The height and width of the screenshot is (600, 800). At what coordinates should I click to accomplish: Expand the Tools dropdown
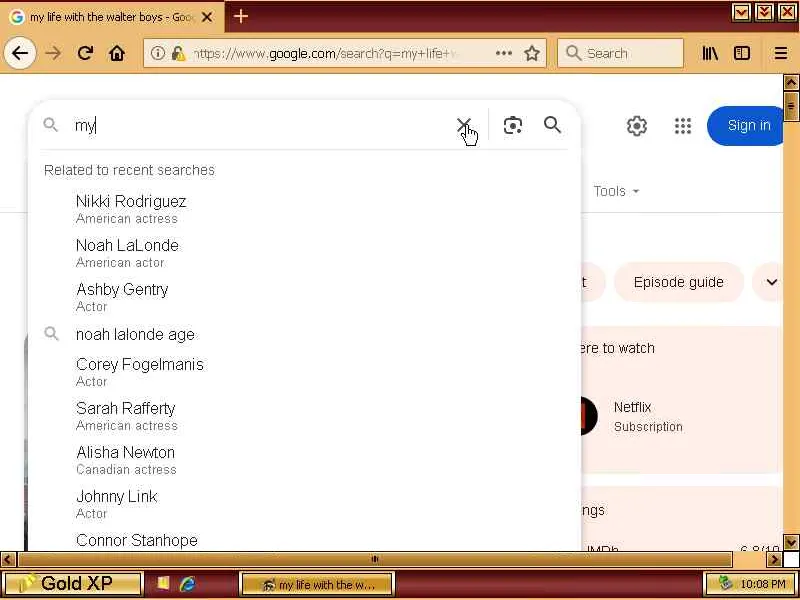tap(616, 191)
